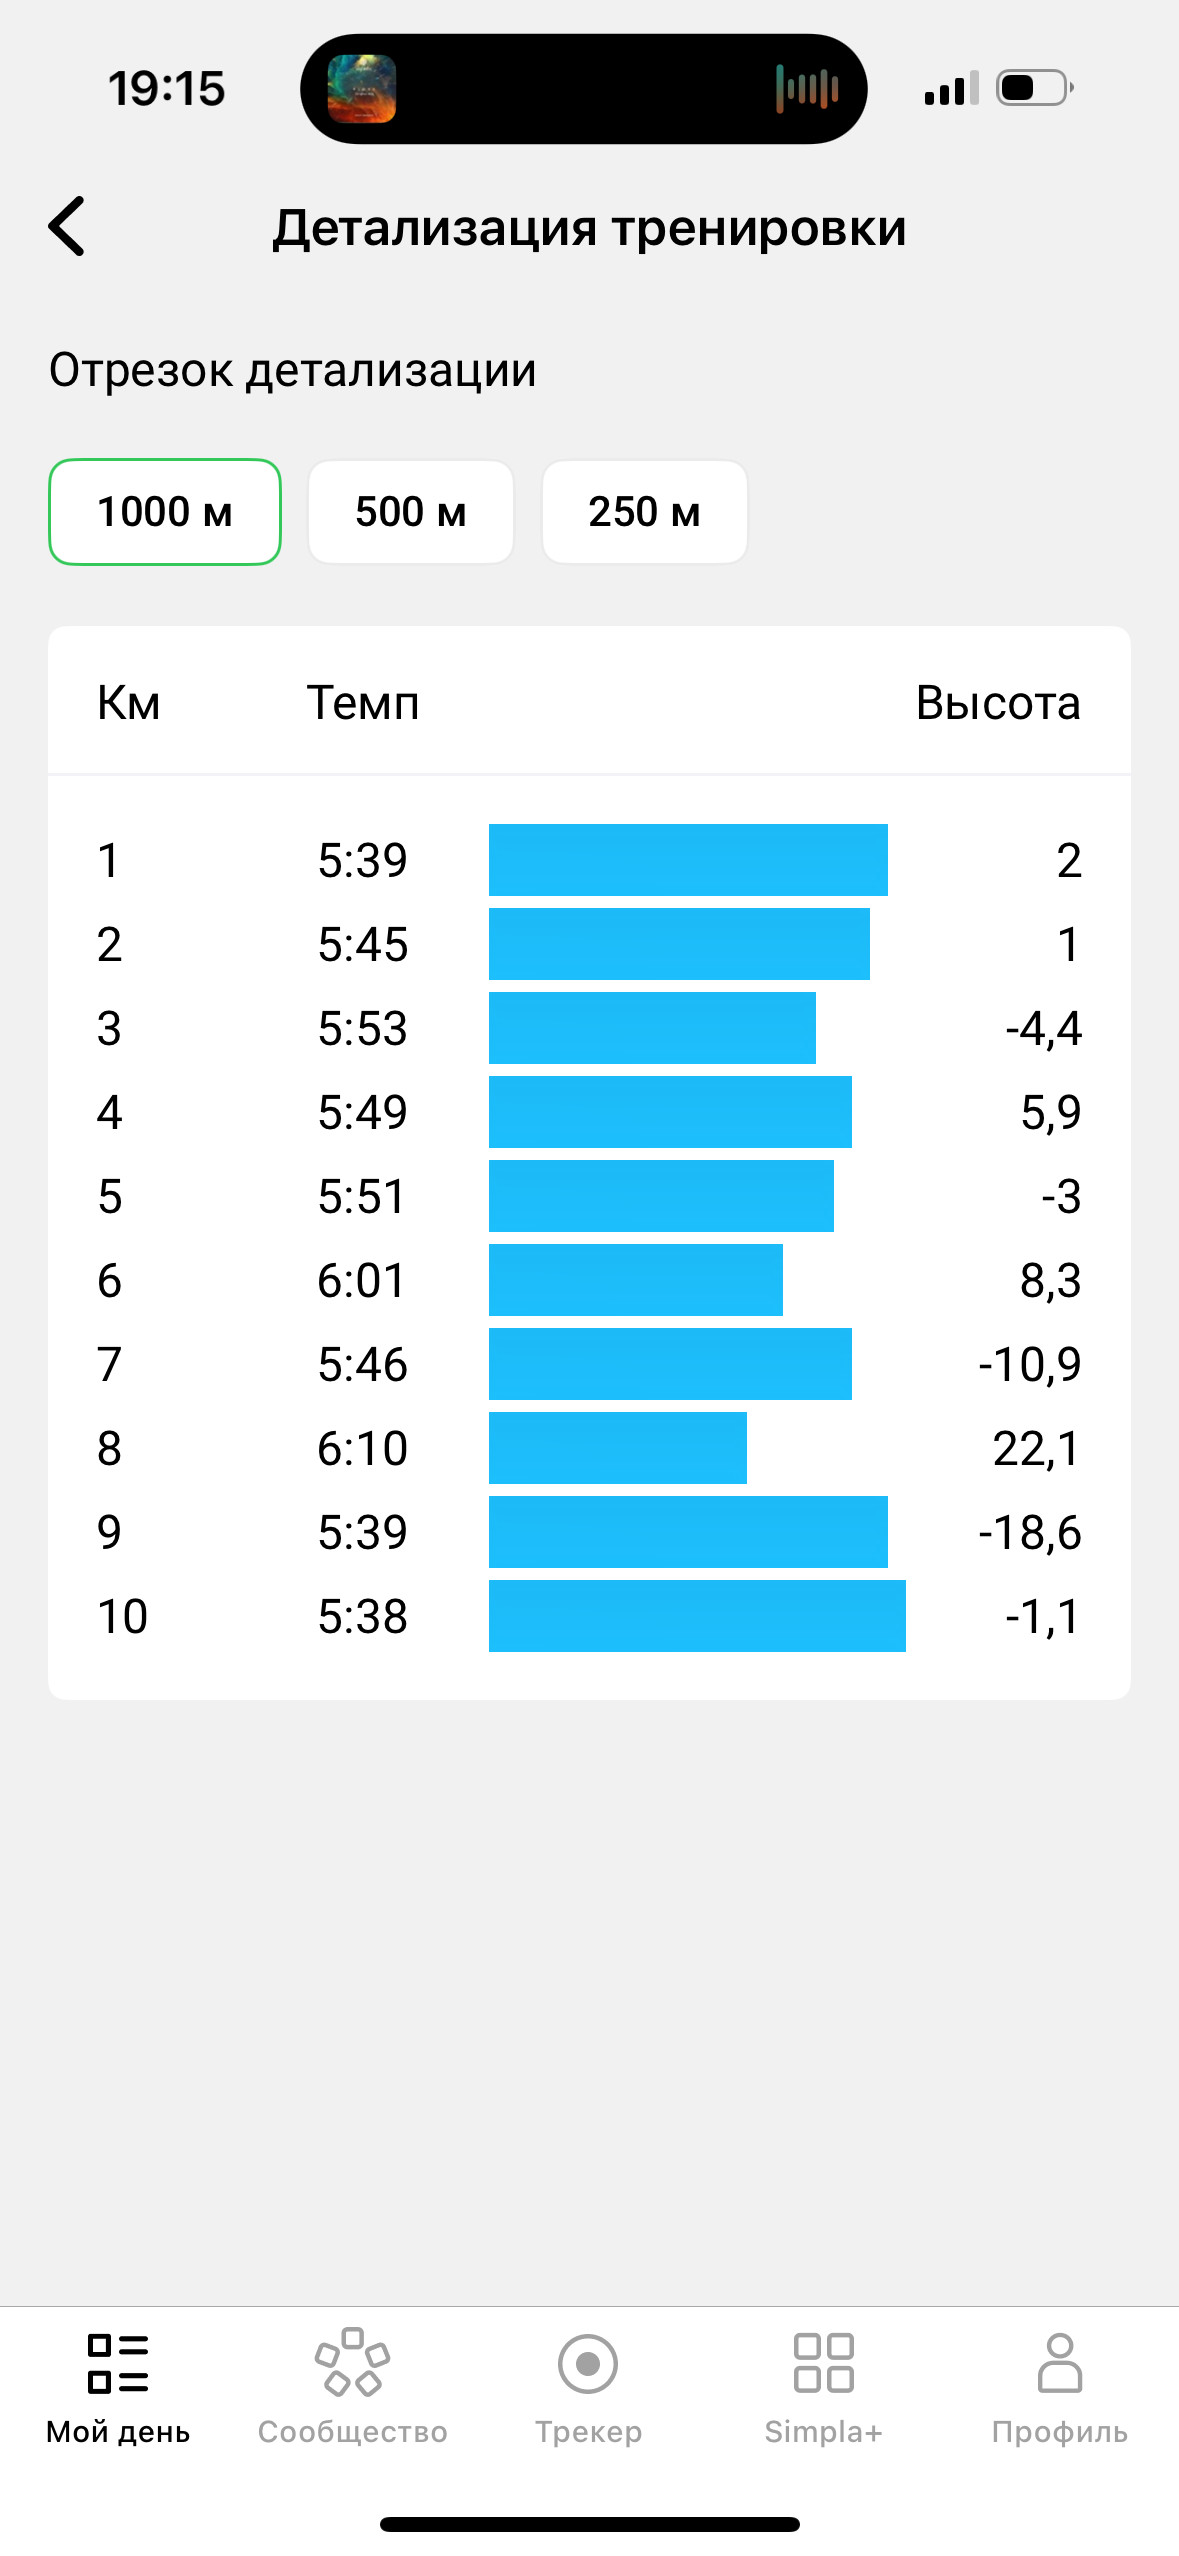The image size is (1179, 2556).
Task: Tap the Темп column header
Action: click(363, 703)
